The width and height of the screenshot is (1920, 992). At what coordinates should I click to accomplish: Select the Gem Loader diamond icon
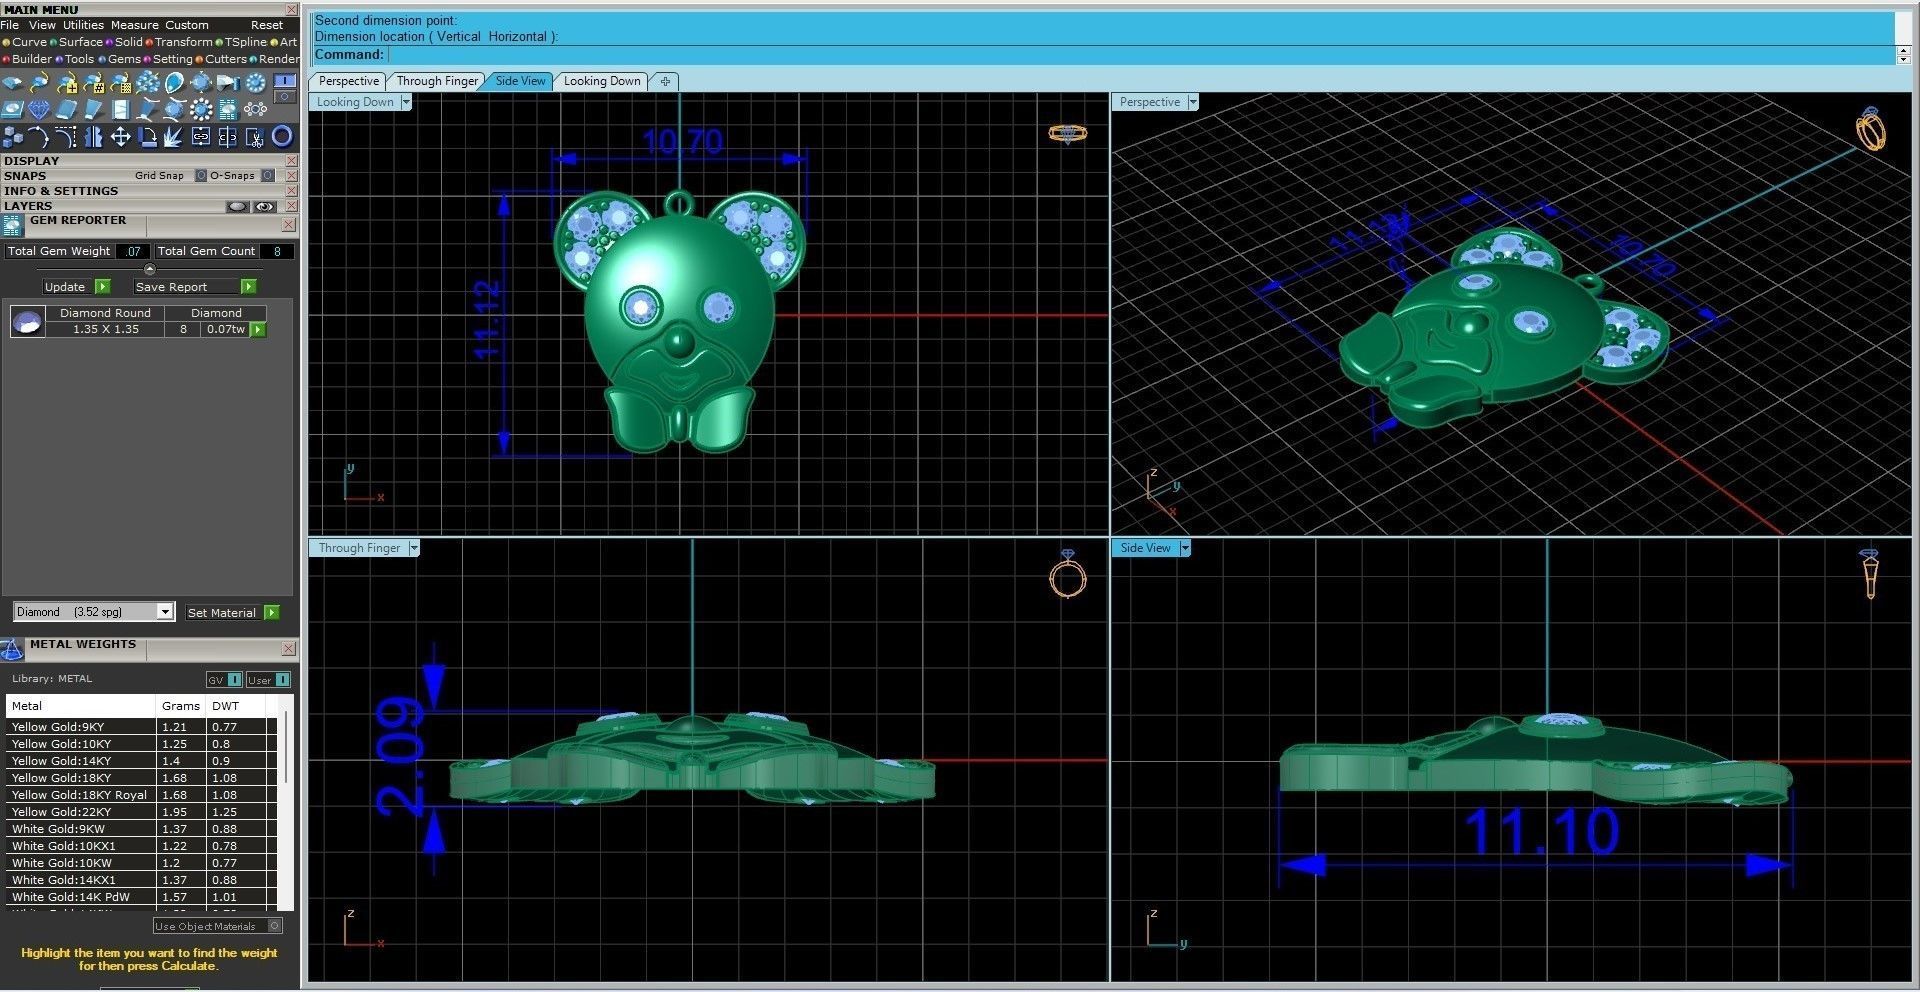[x=12, y=82]
